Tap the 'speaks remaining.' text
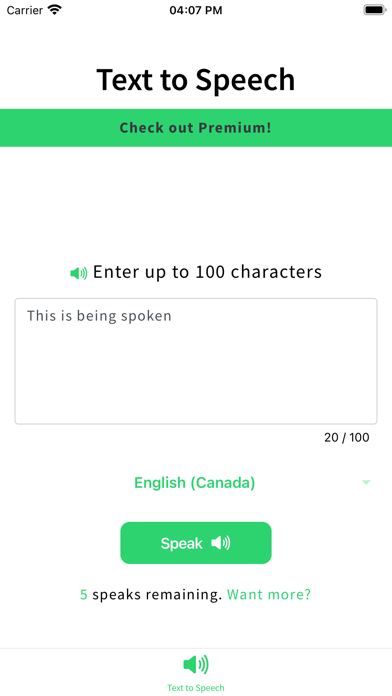Image resolution: width=392 pixels, height=696 pixels. (157, 594)
